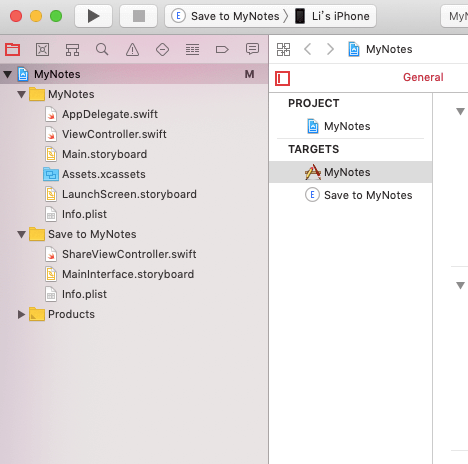468x464 pixels.
Task: Collapse the Save to MyNotes folder
Action: click(21, 234)
